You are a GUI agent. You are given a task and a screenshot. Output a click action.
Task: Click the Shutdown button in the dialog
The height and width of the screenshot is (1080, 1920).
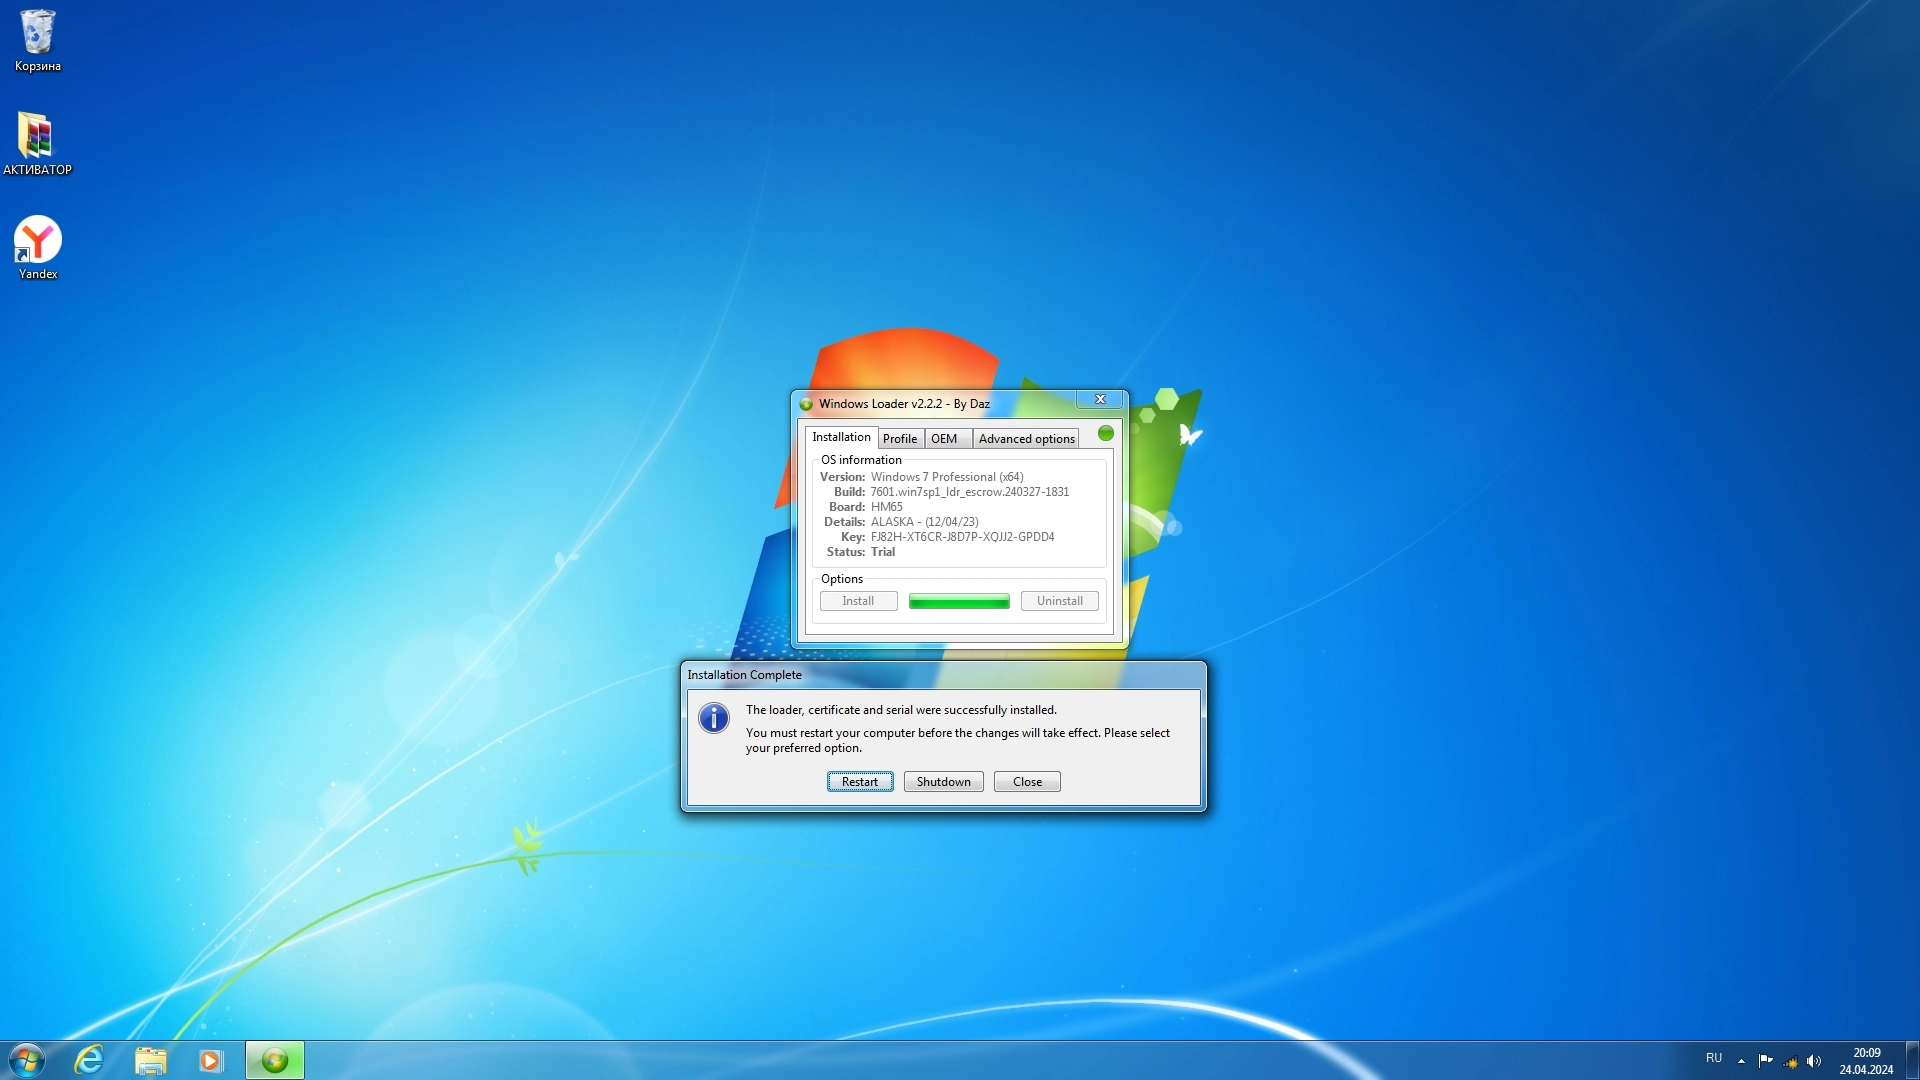point(943,782)
